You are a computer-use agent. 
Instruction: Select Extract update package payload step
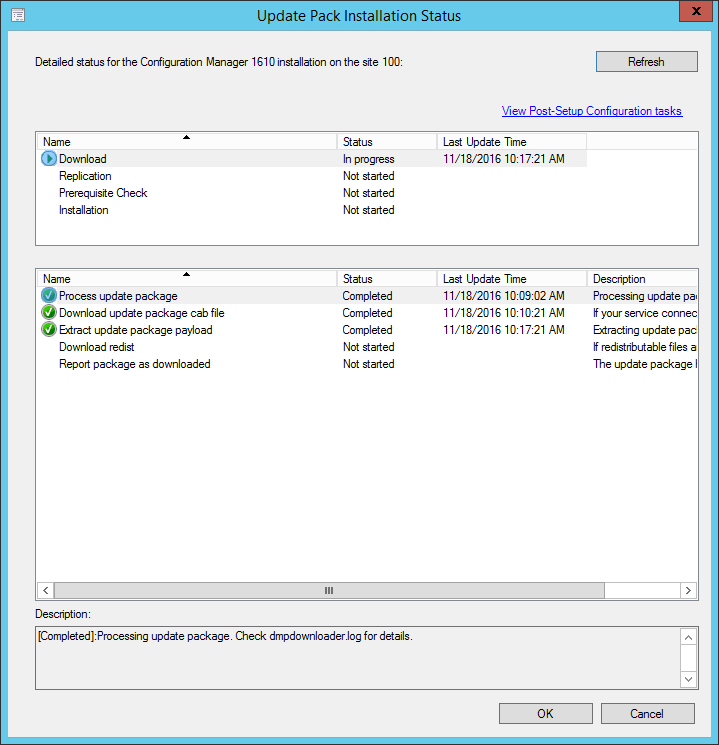(367, 330)
